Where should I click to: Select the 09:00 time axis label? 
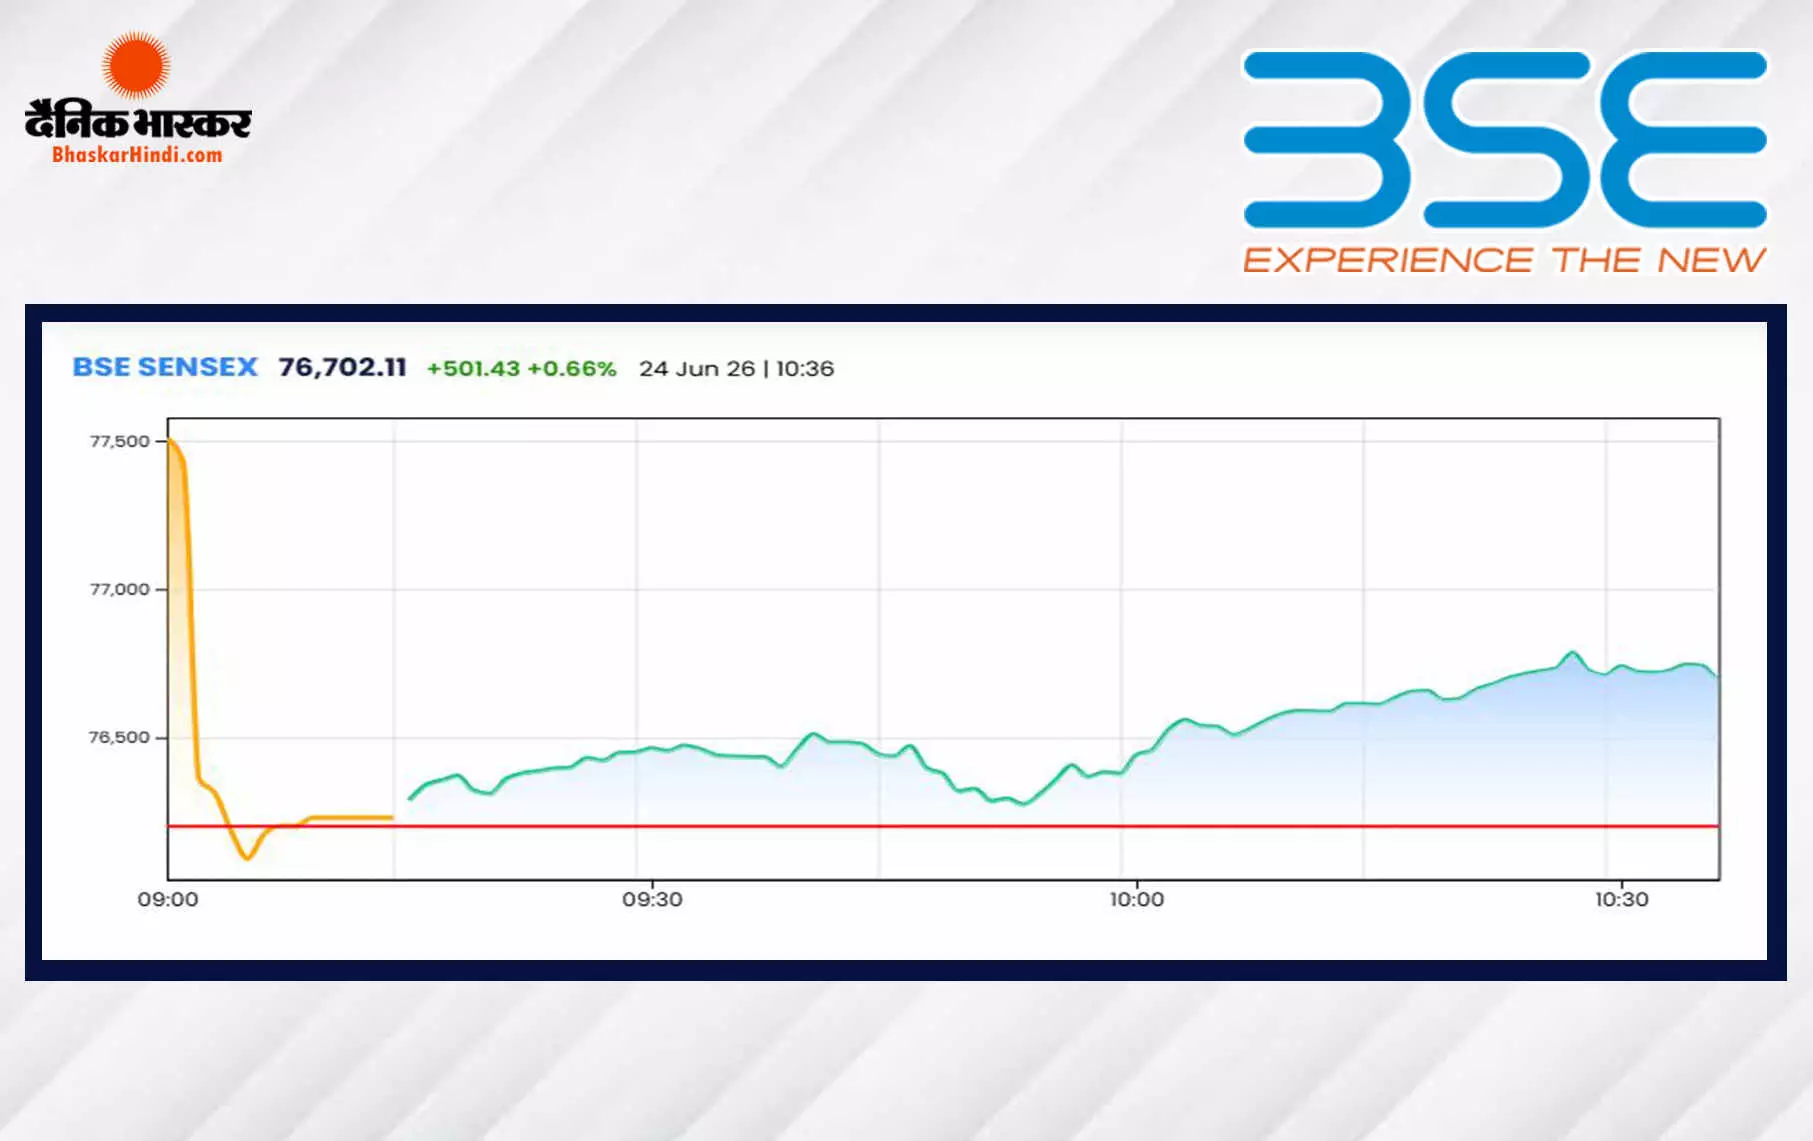[168, 899]
